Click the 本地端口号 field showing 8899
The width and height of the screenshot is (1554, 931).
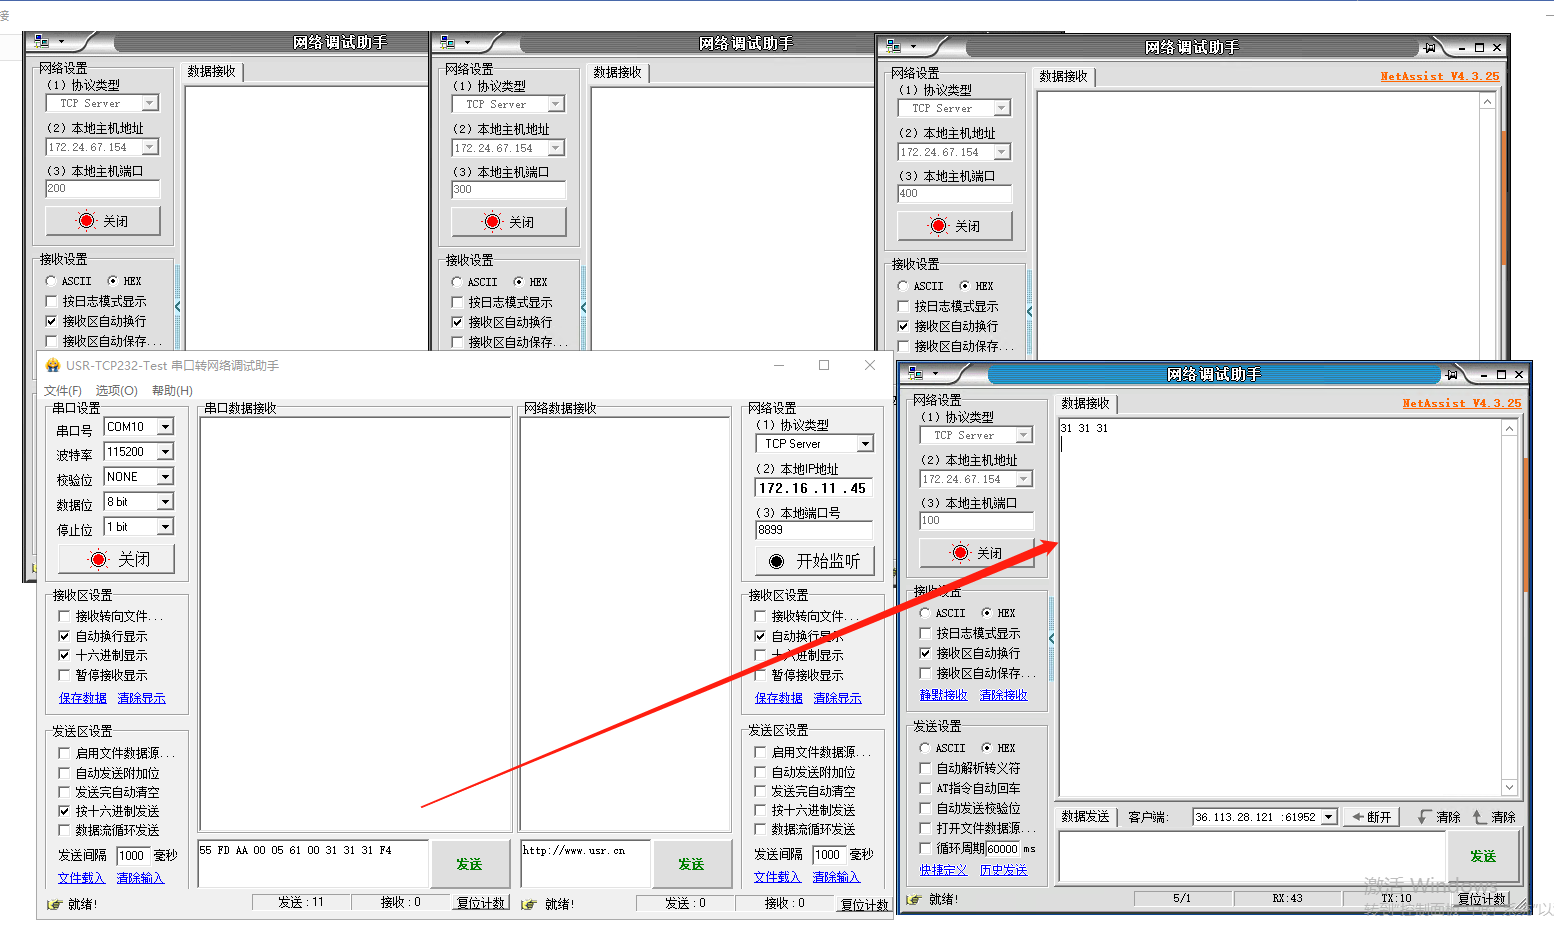(813, 530)
